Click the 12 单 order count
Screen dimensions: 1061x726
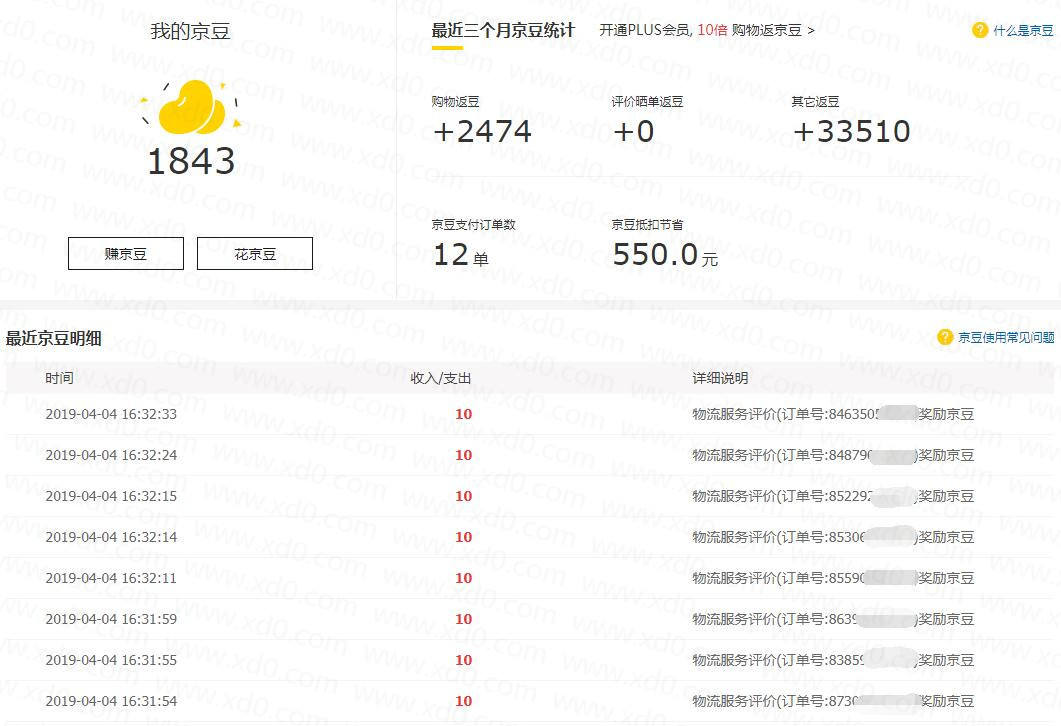click(461, 255)
